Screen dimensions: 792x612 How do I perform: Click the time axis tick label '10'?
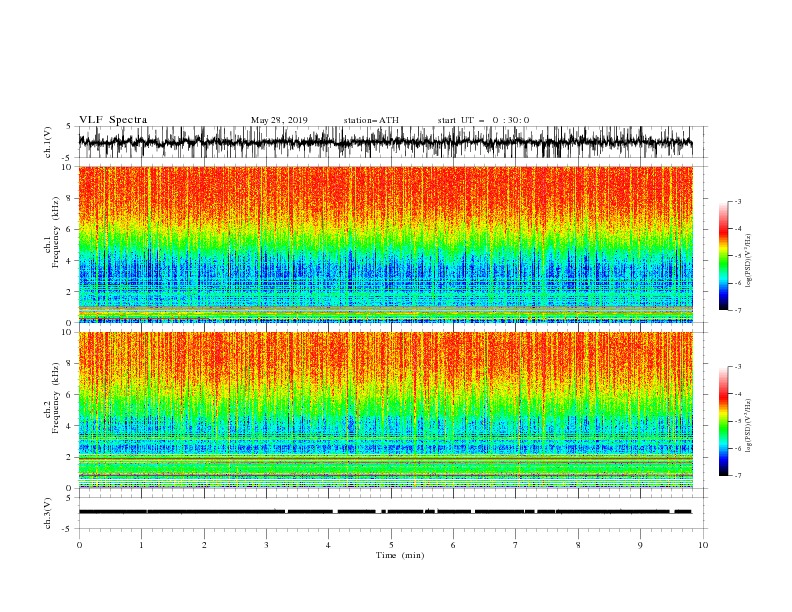(703, 545)
